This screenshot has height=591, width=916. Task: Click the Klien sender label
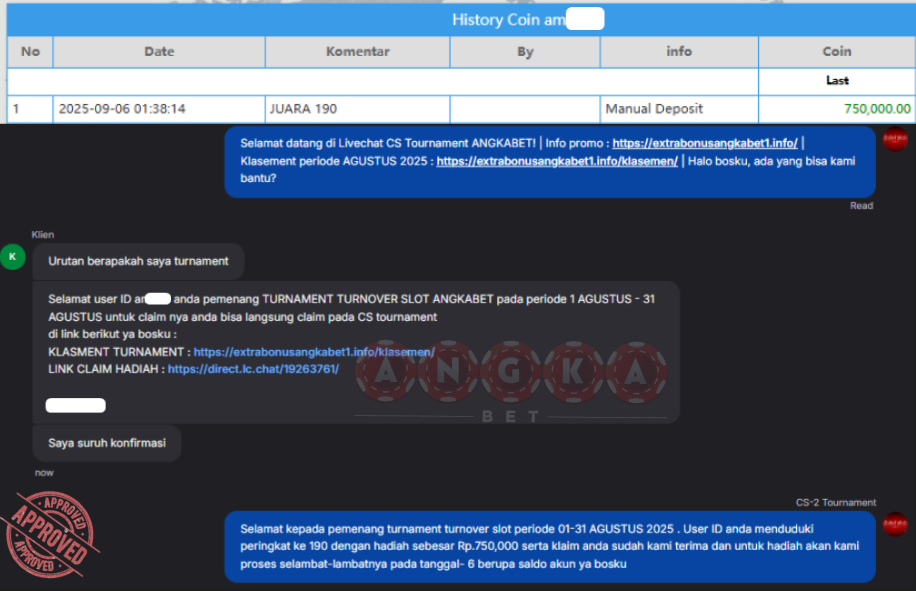point(43,235)
